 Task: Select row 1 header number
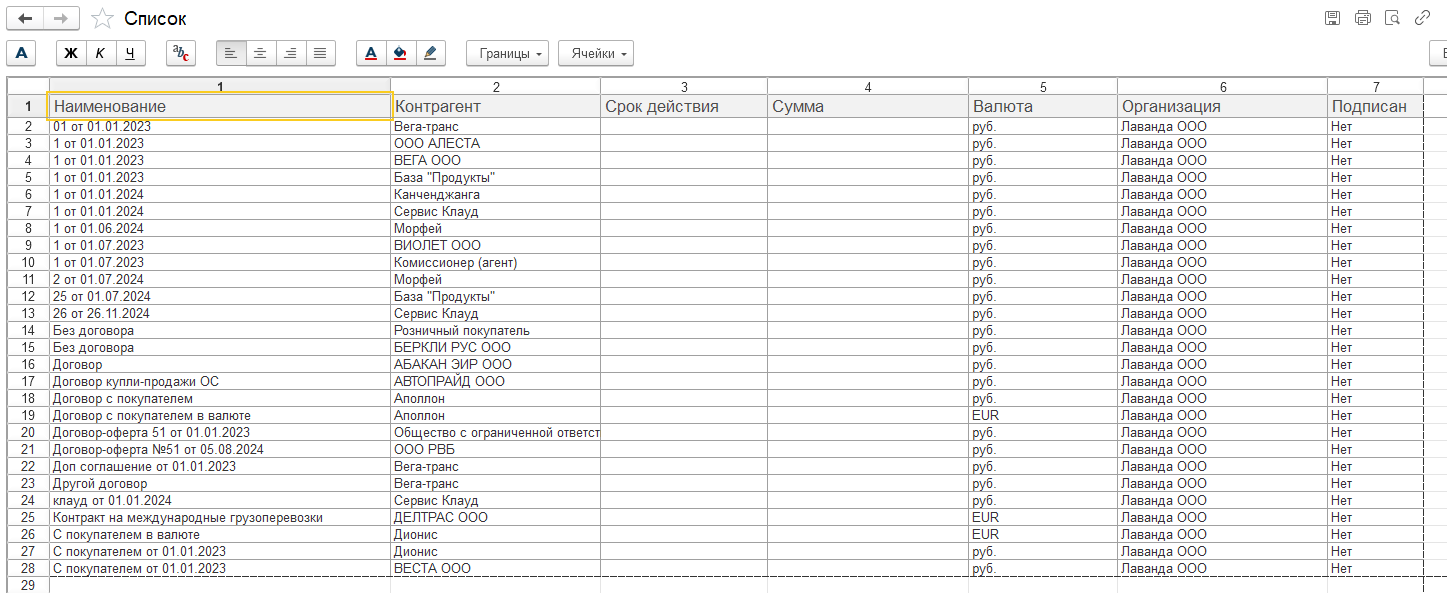(28, 106)
